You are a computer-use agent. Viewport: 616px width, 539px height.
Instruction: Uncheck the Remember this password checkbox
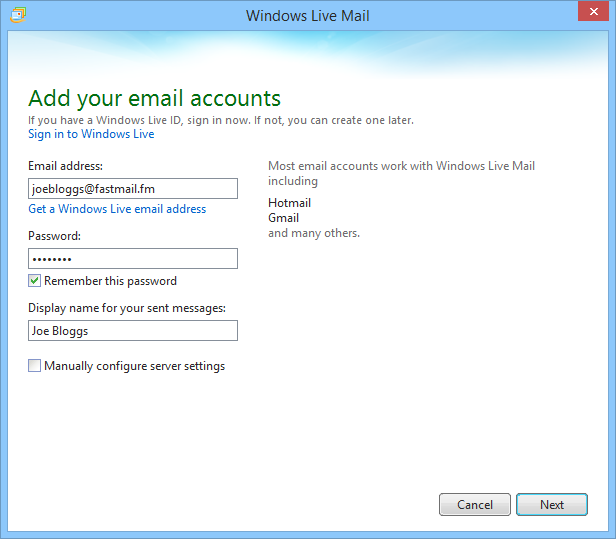pos(35,281)
